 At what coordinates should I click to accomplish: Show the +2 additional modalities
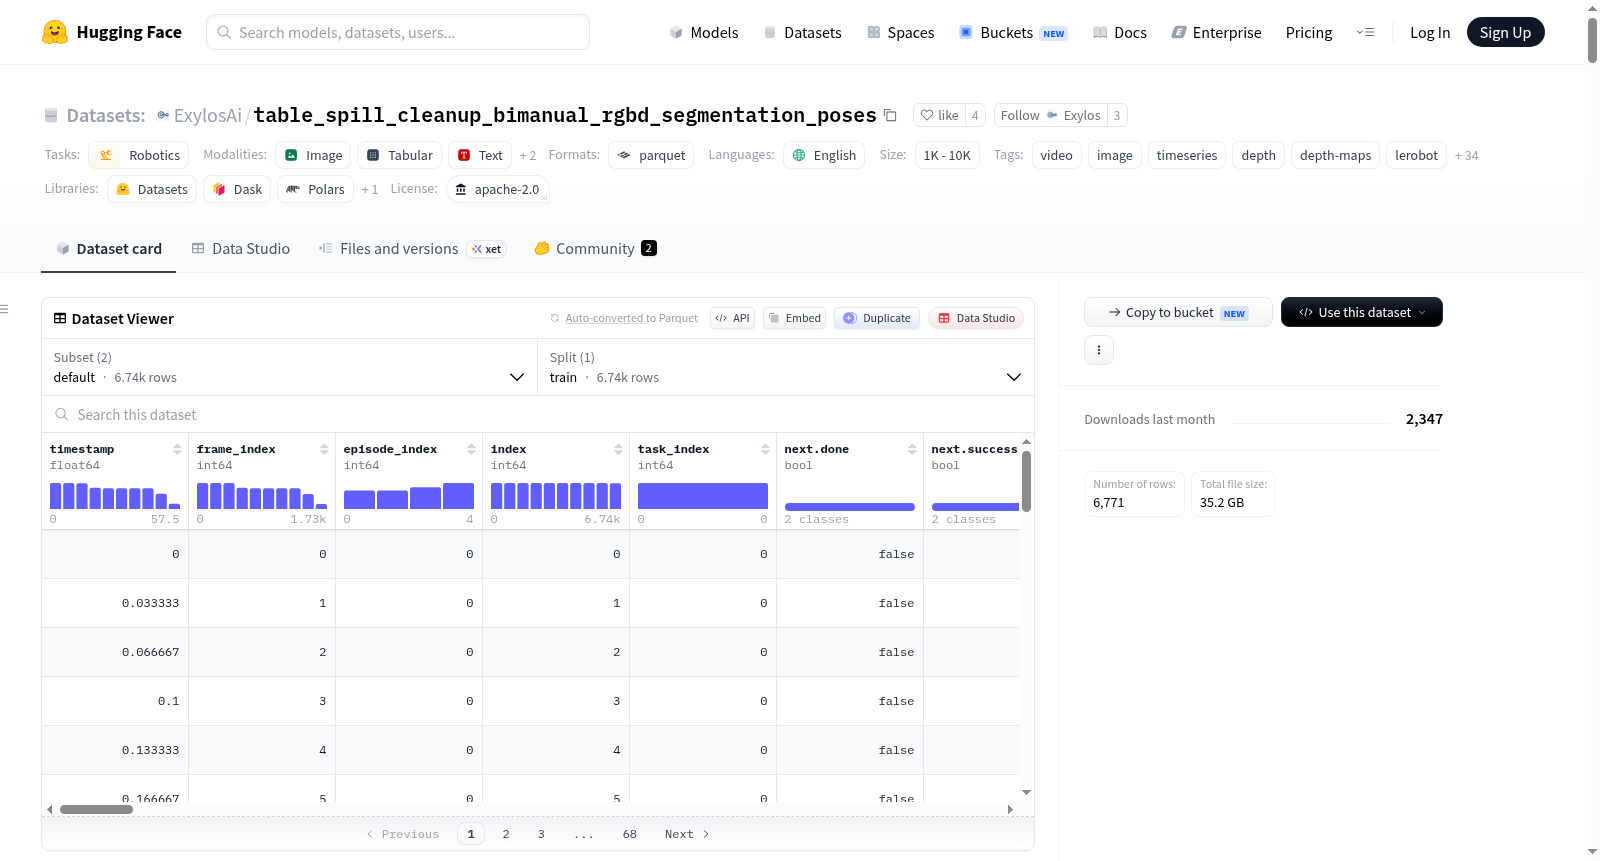pos(528,155)
